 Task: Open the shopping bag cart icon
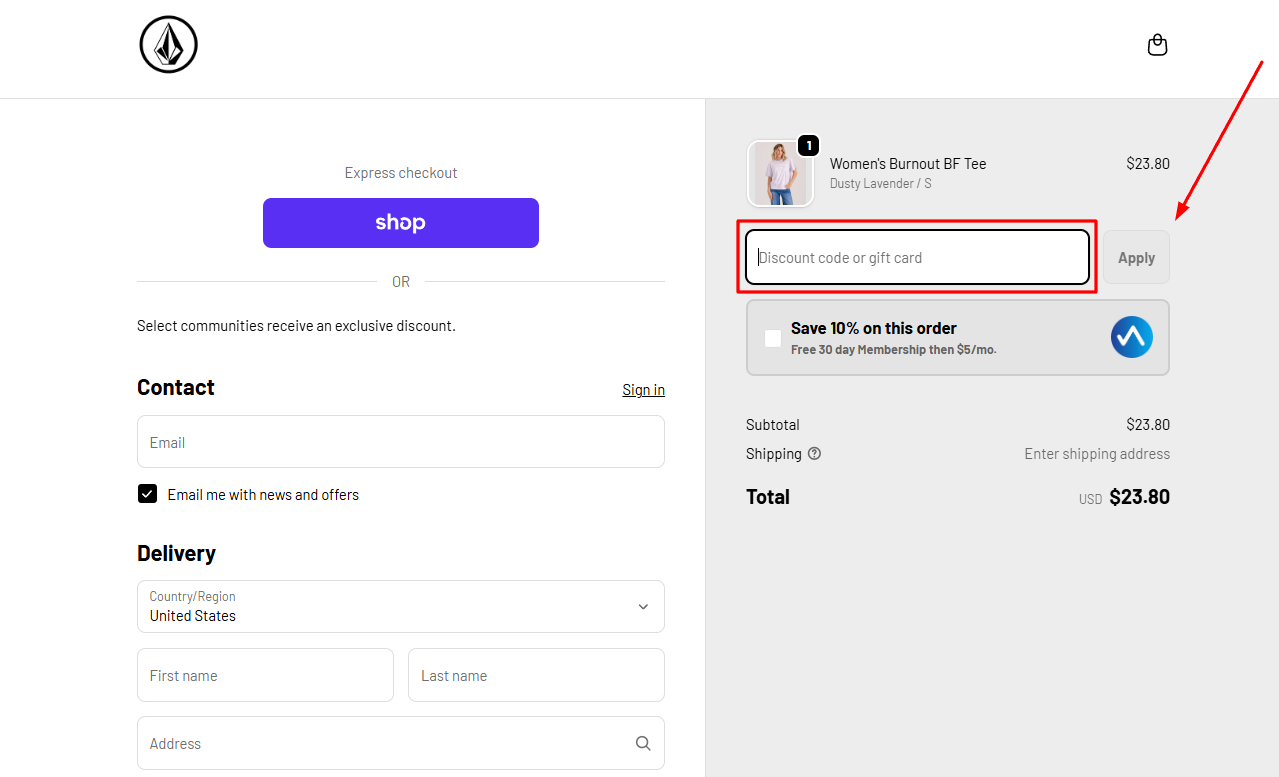[1157, 45]
